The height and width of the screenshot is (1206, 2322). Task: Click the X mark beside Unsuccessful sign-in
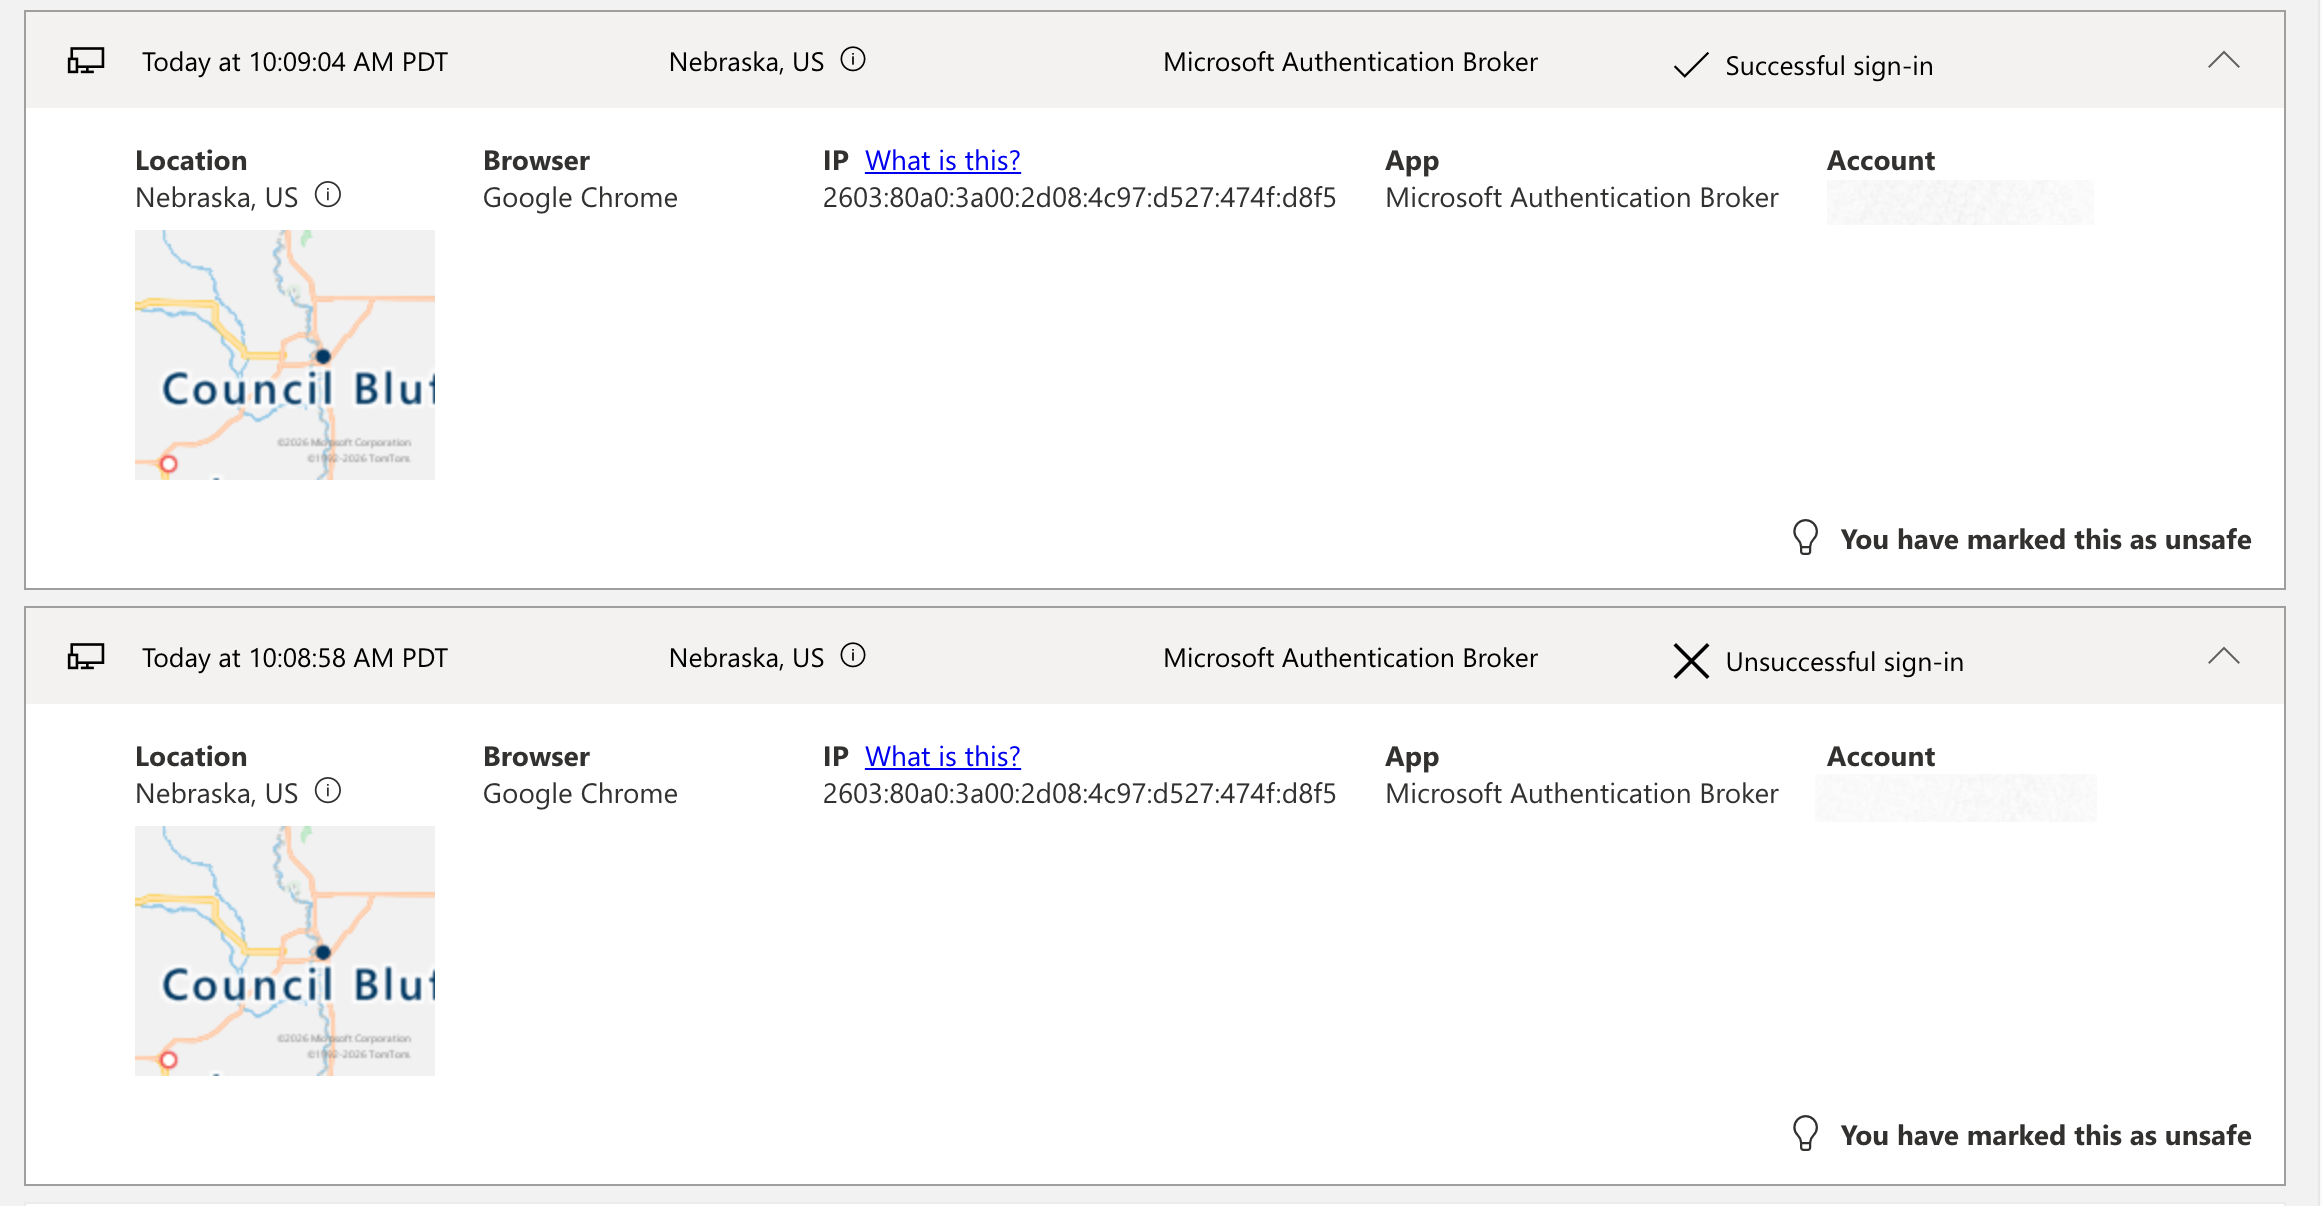[x=1691, y=661]
